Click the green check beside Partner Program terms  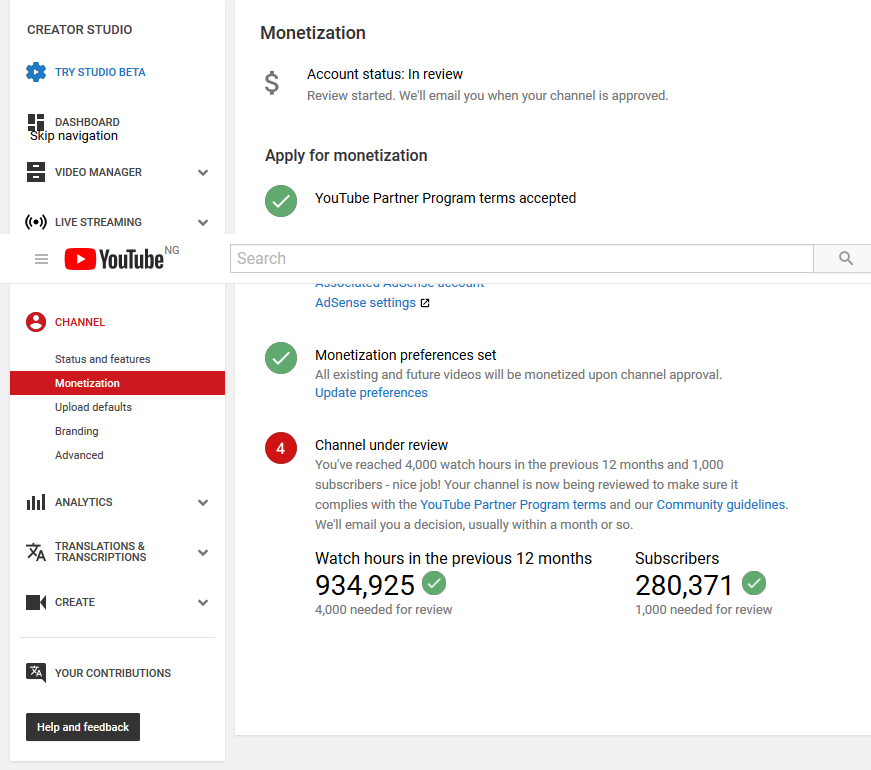(281, 201)
